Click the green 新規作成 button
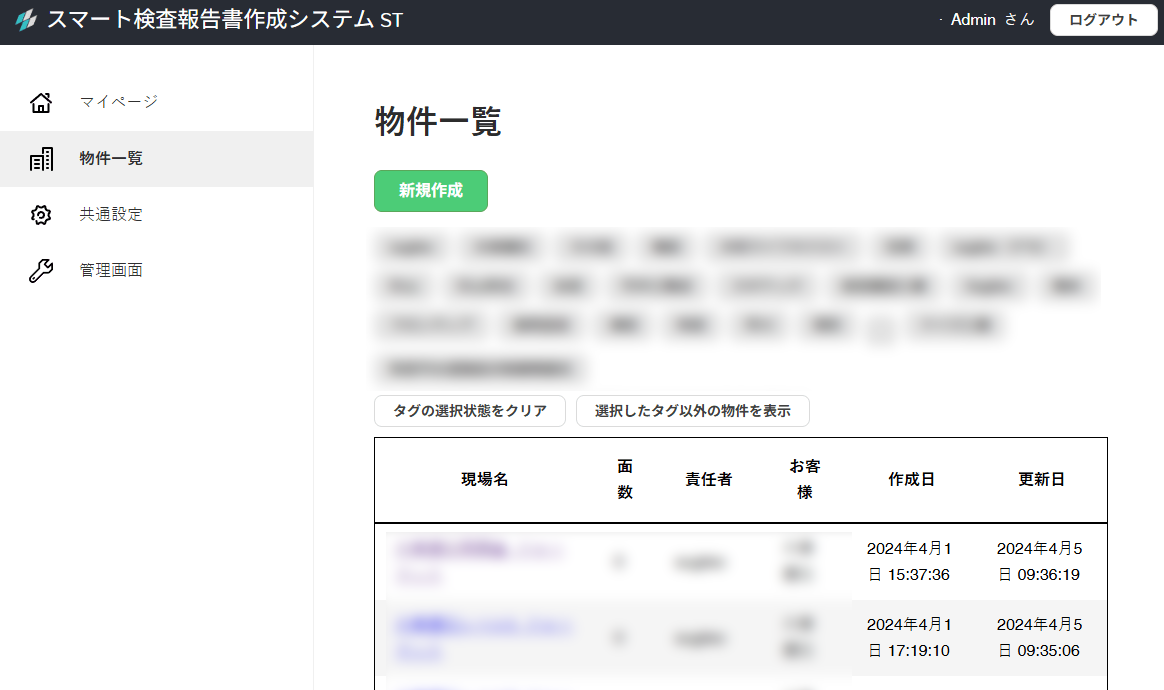Viewport: 1164px width, 690px height. click(430, 191)
